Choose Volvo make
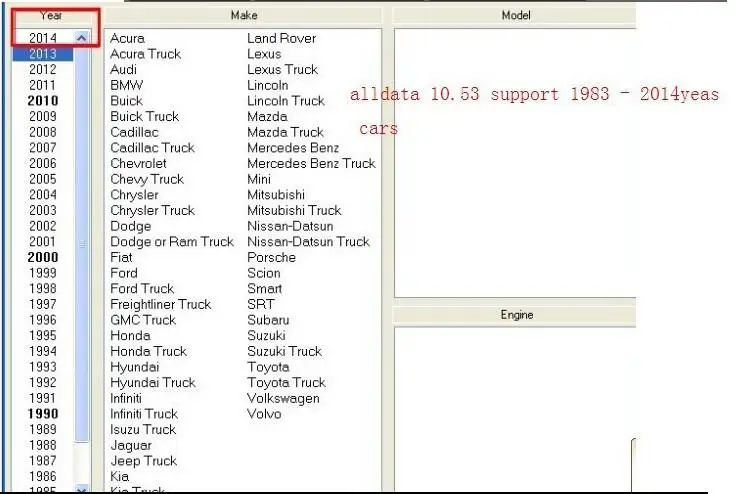744x494 pixels. click(264, 414)
